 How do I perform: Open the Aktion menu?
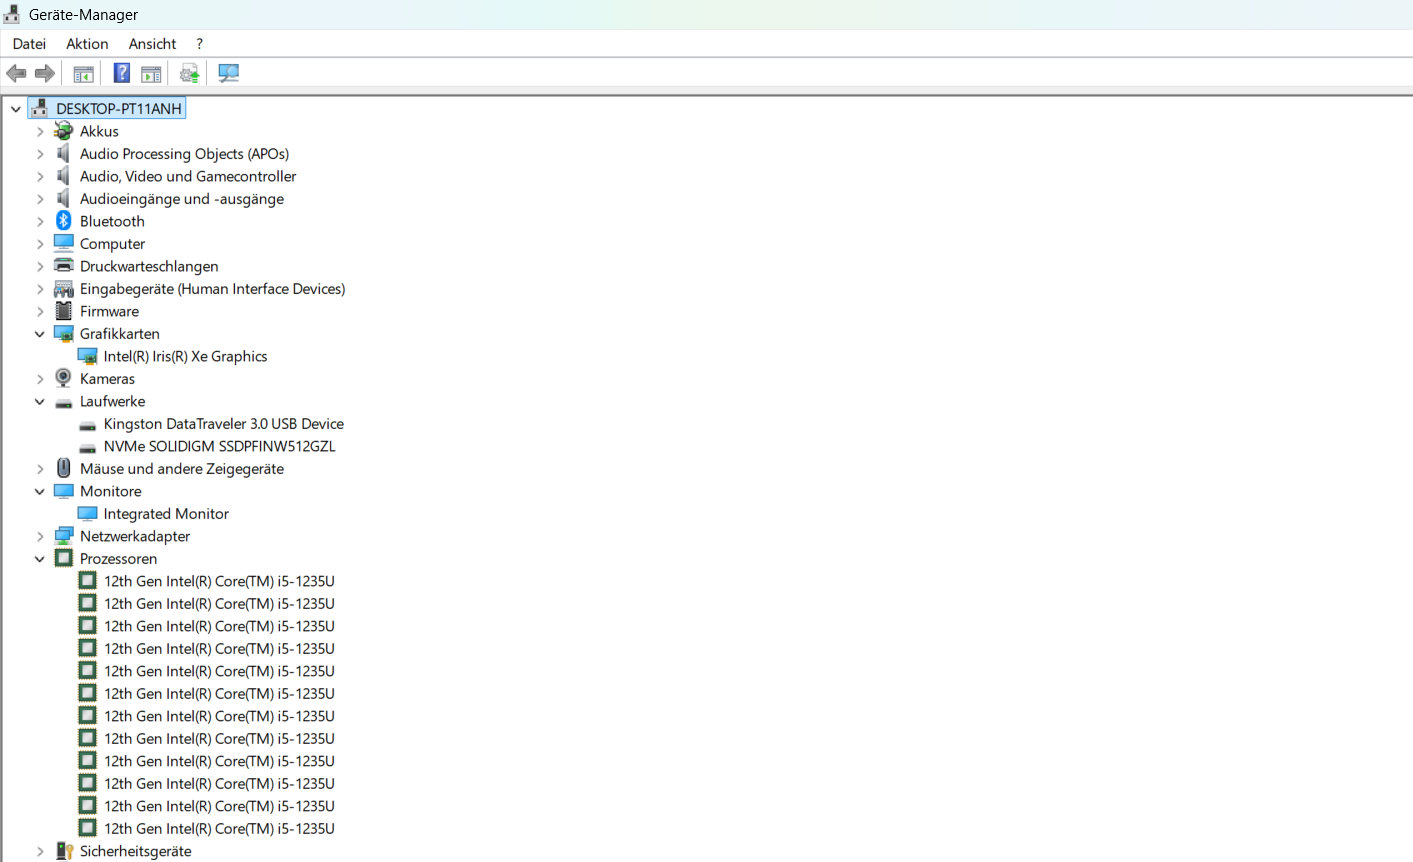click(87, 44)
